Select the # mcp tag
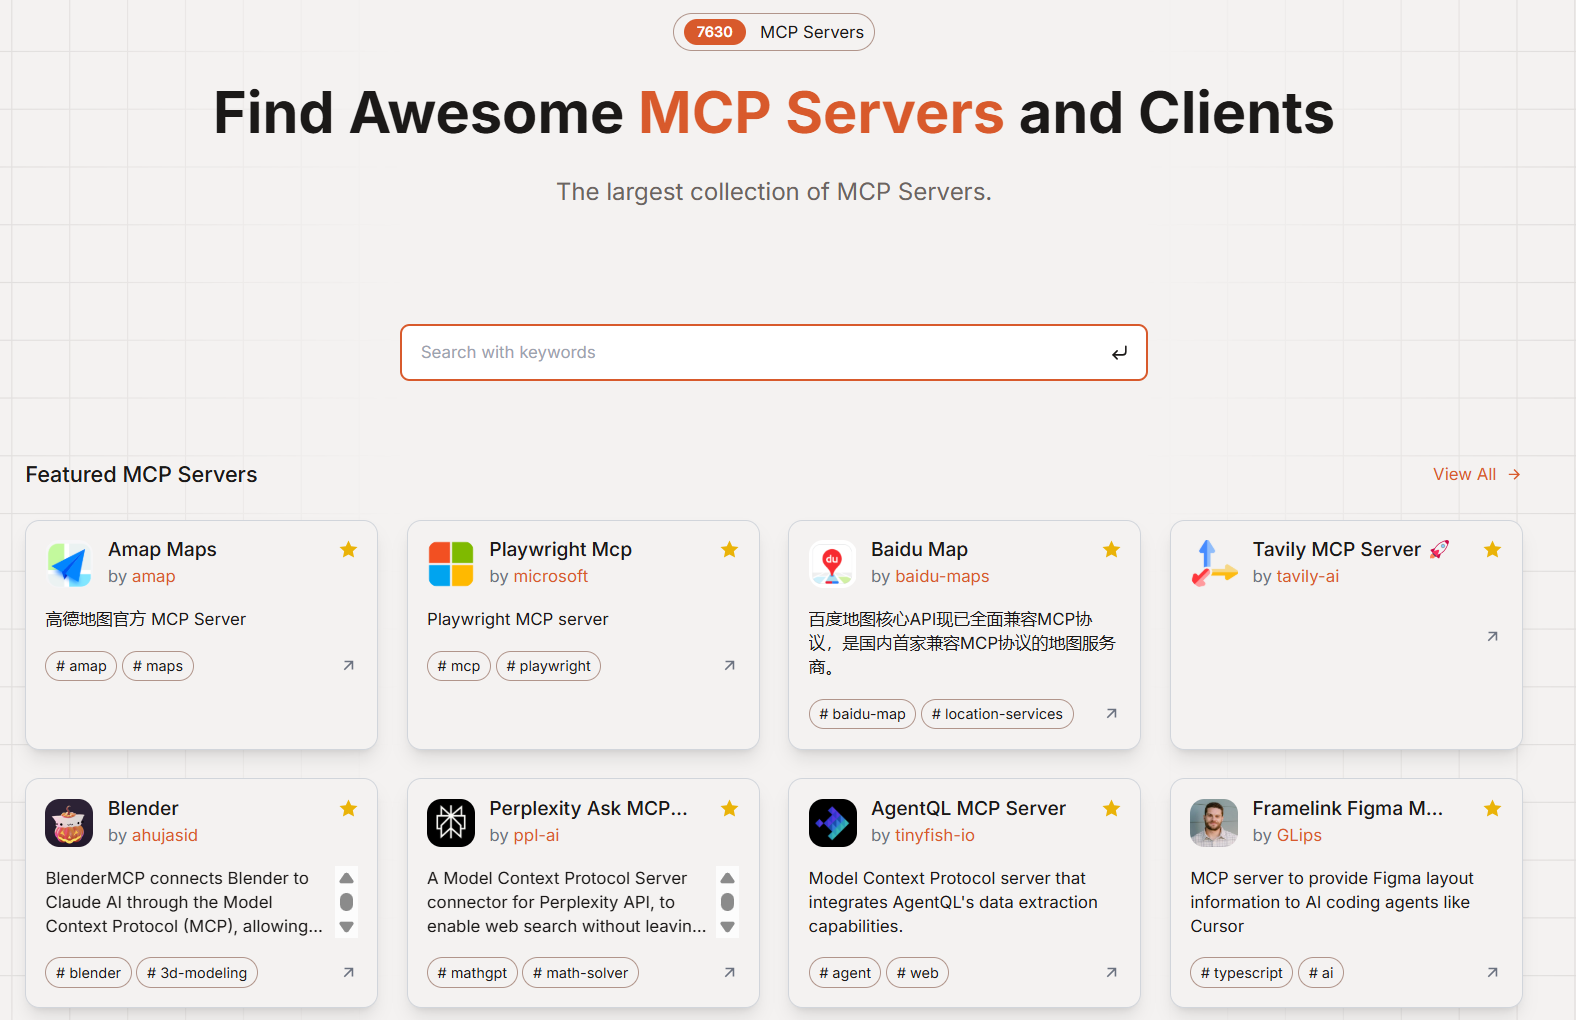This screenshot has height=1020, width=1576. tap(459, 666)
